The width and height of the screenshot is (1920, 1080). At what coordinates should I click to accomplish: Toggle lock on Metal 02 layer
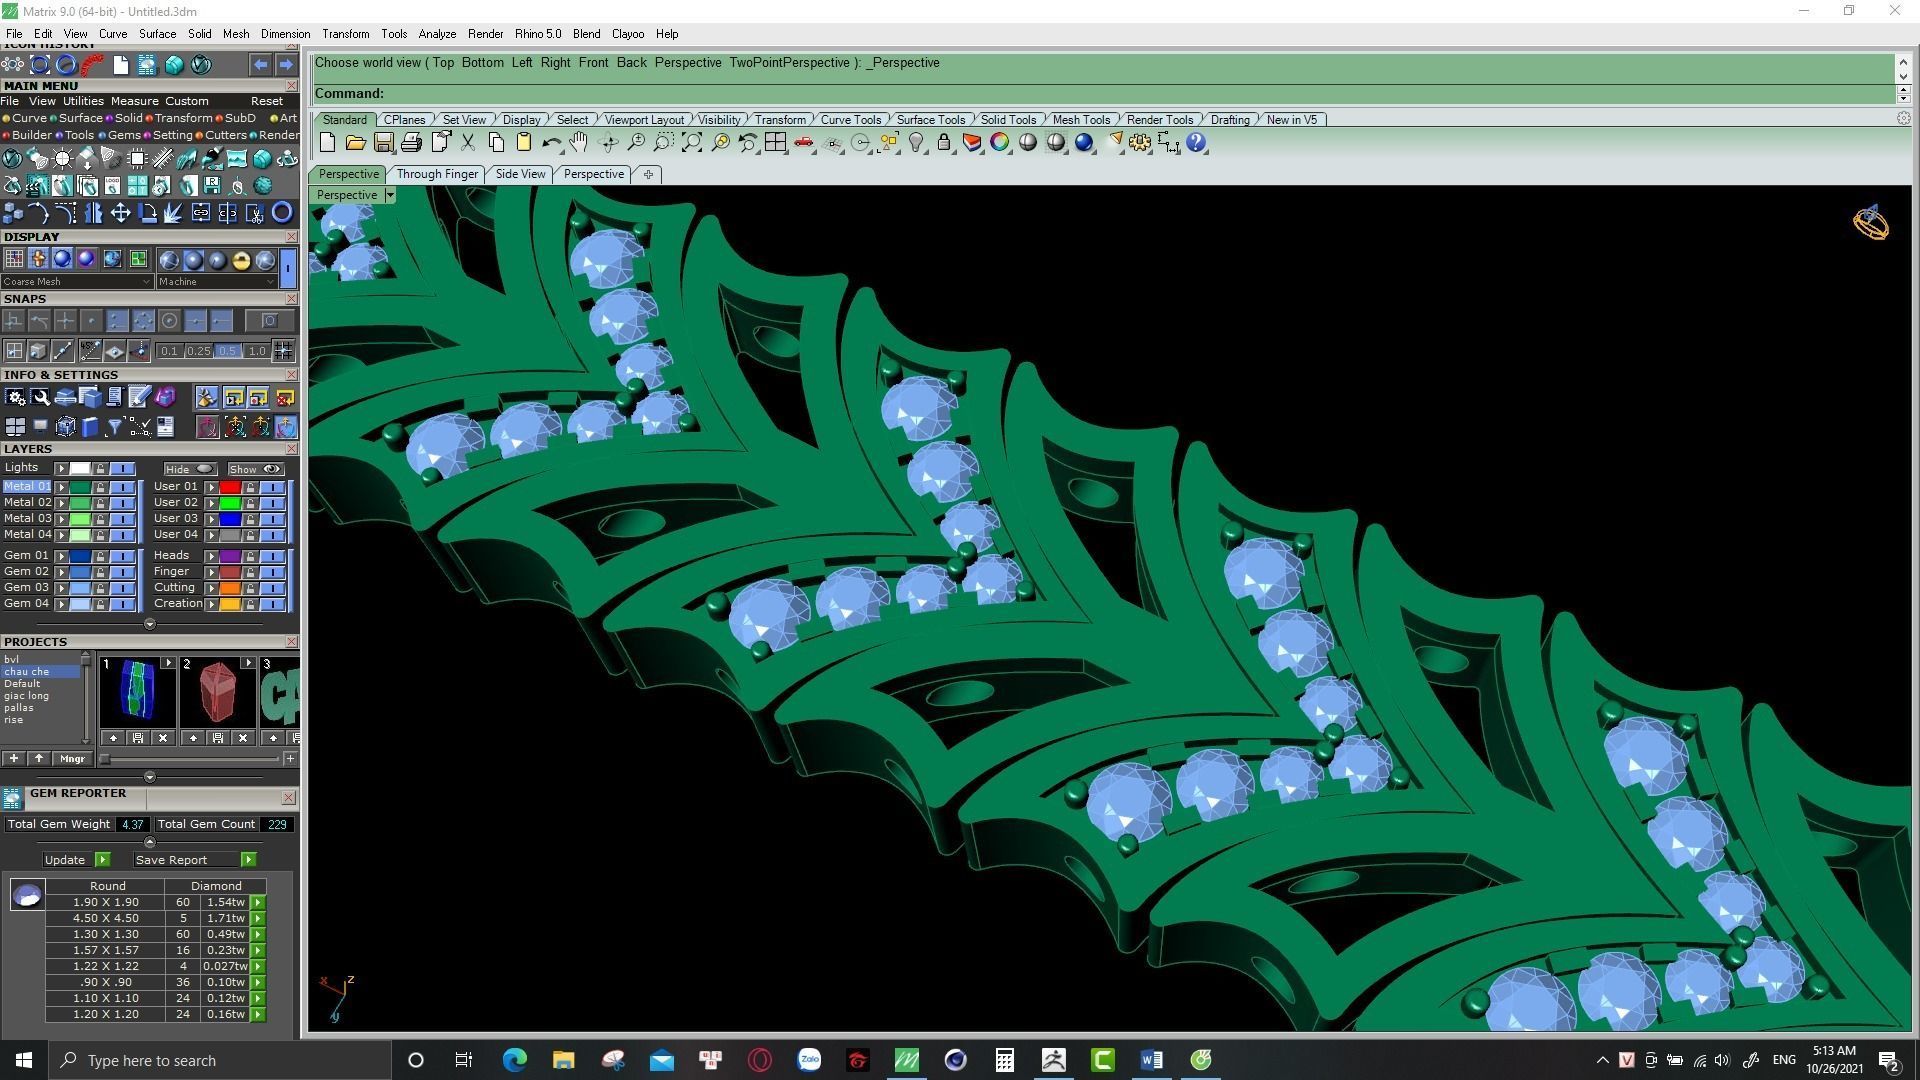click(101, 503)
